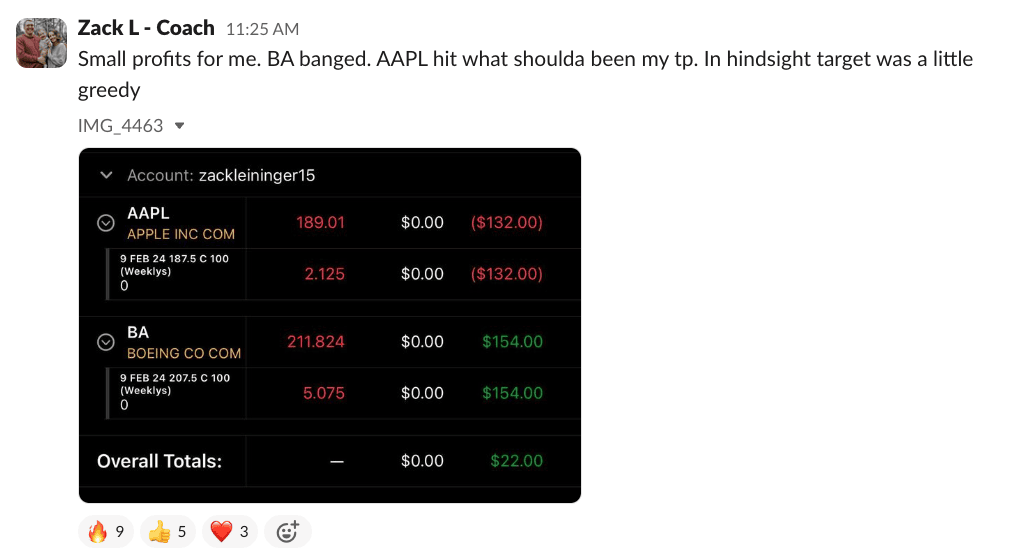Image resolution: width=1016 pixels, height=556 pixels.
Task: Click the AAPL 187.5 call option row
Action: tap(174, 273)
